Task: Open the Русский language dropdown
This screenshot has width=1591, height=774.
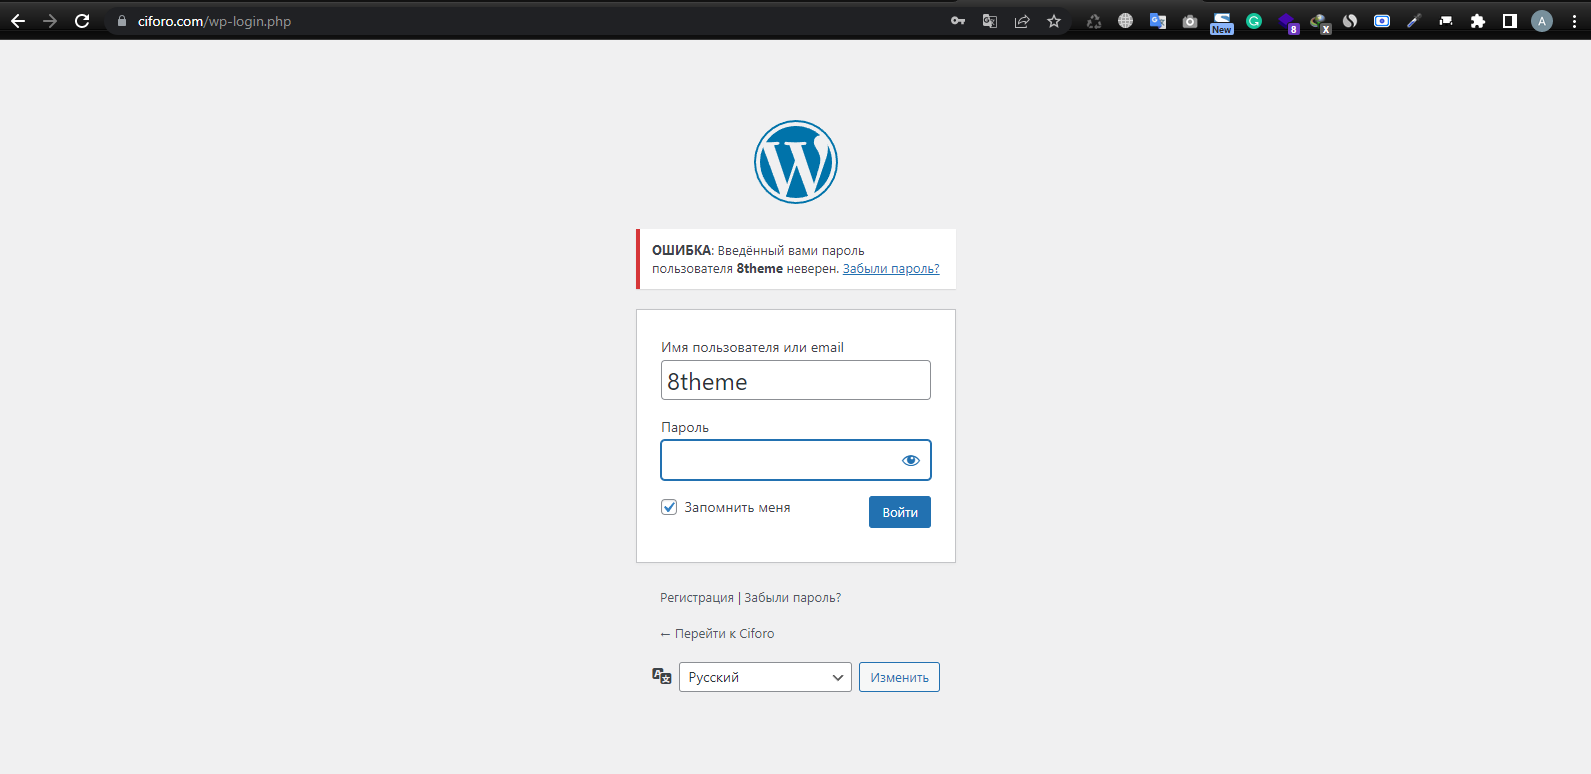Action: click(x=765, y=677)
